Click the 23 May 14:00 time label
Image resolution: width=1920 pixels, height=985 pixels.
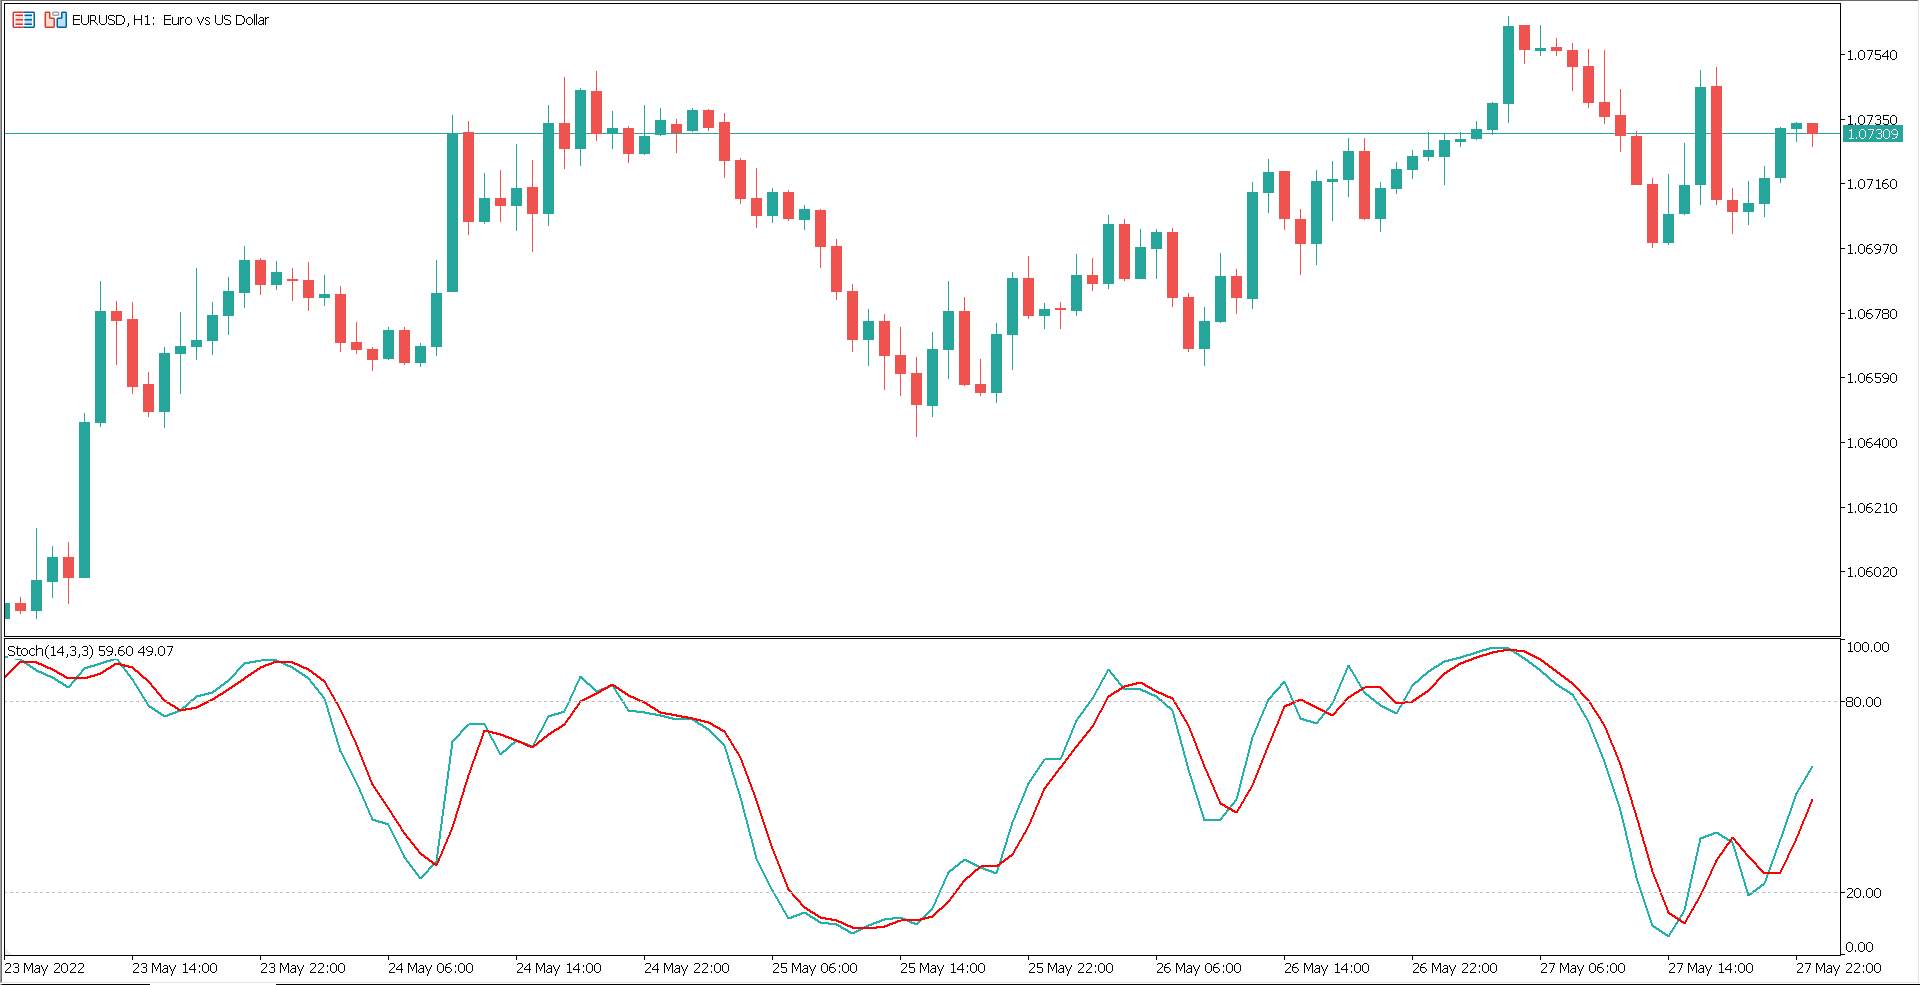(x=175, y=968)
